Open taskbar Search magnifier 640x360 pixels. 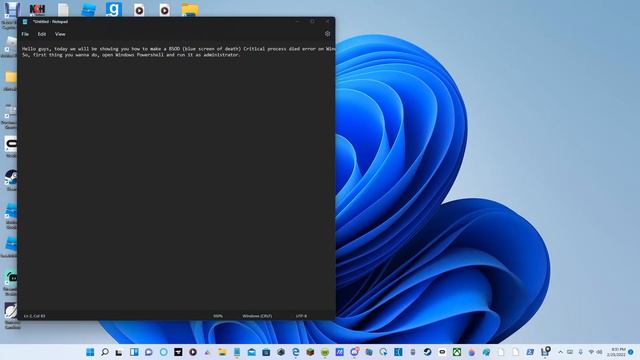coord(105,352)
